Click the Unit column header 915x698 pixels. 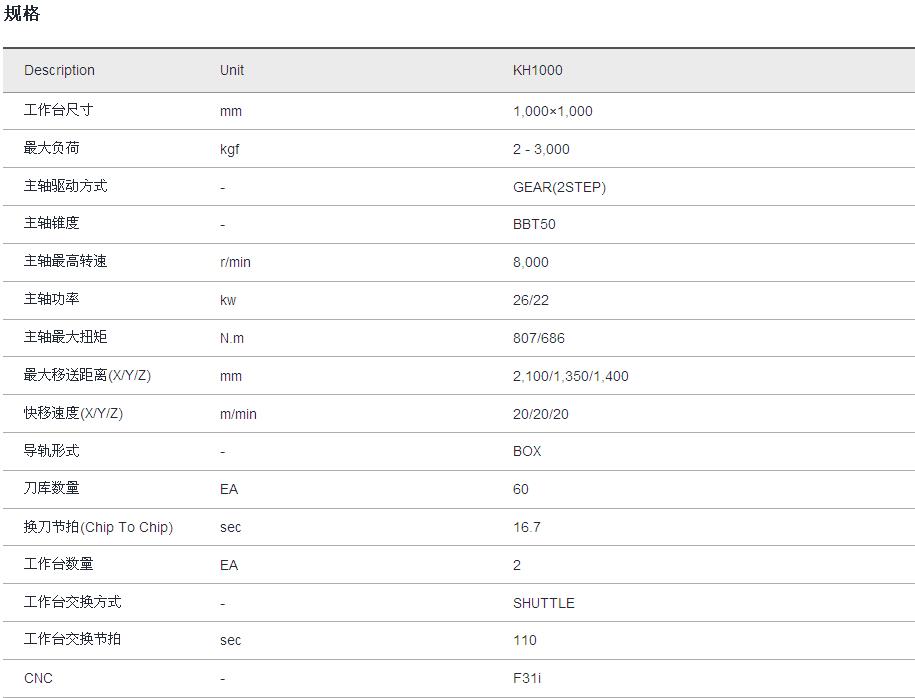tap(232, 70)
